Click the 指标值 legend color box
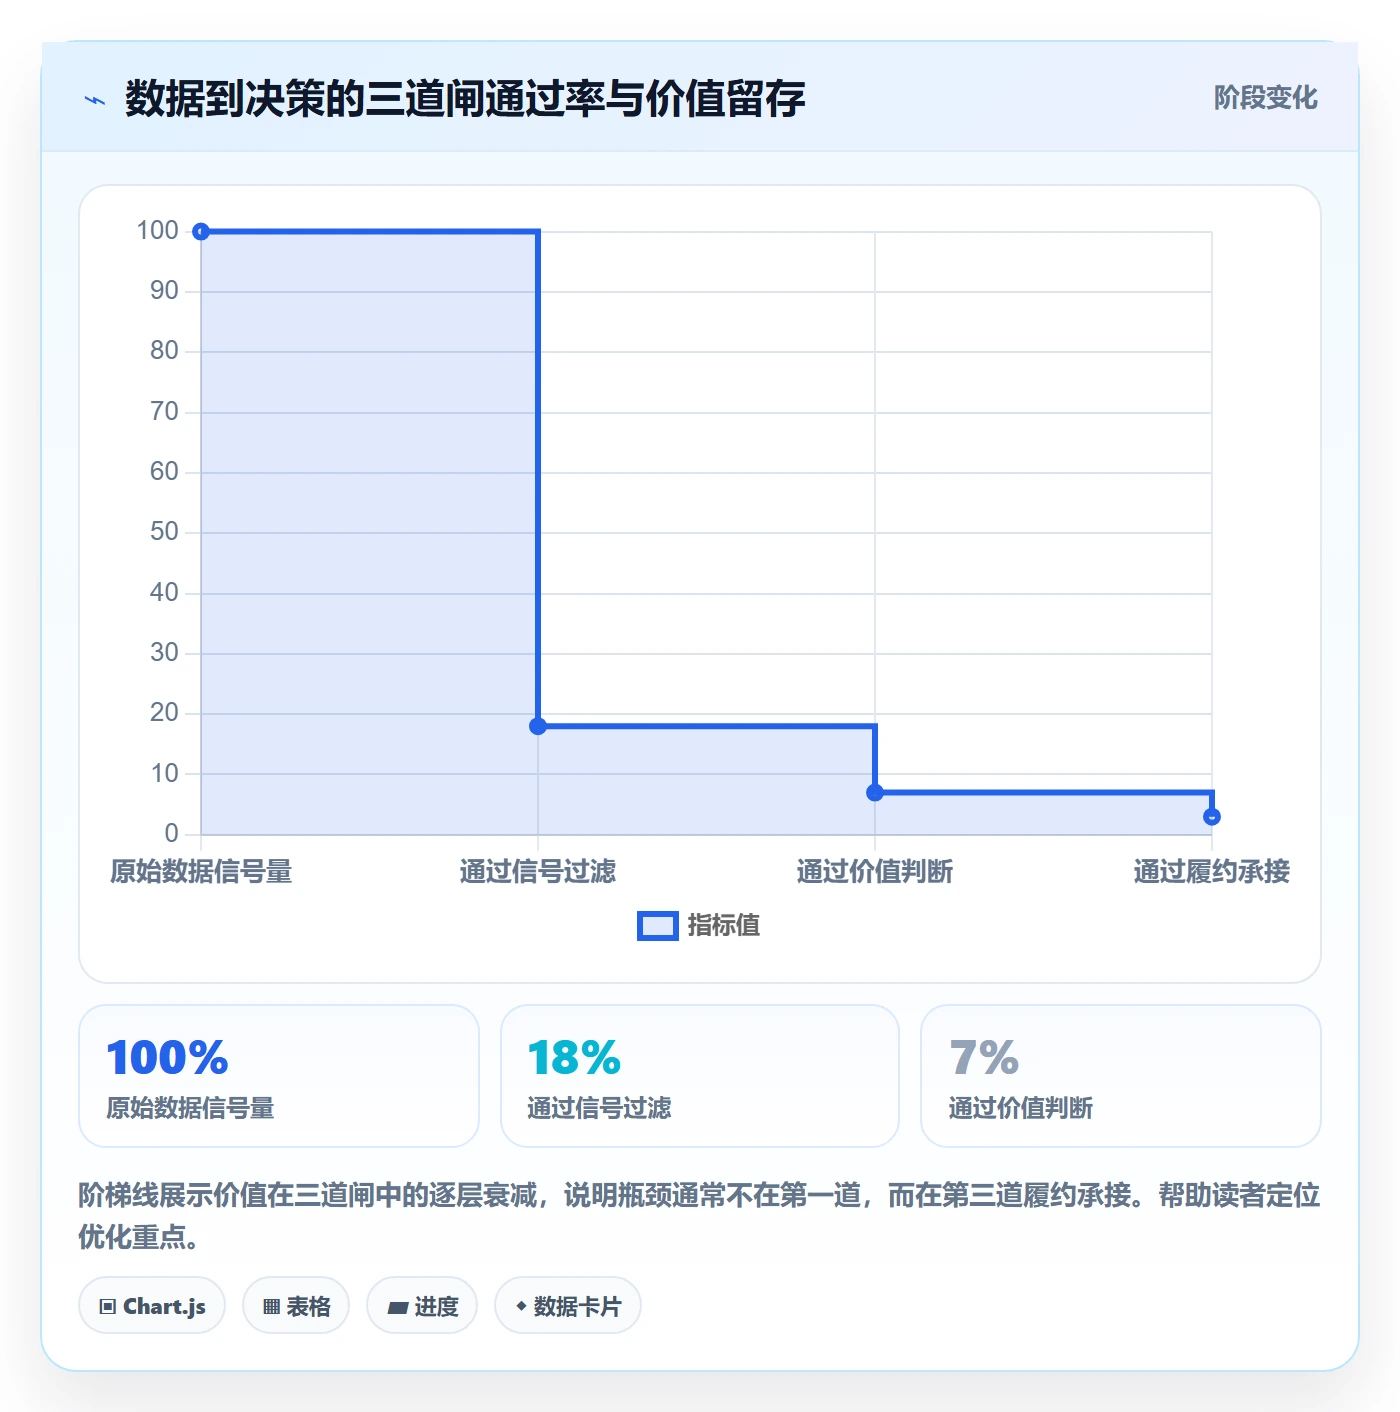The width and height of the screenshot is (1400, 1412). coord(658,926)
